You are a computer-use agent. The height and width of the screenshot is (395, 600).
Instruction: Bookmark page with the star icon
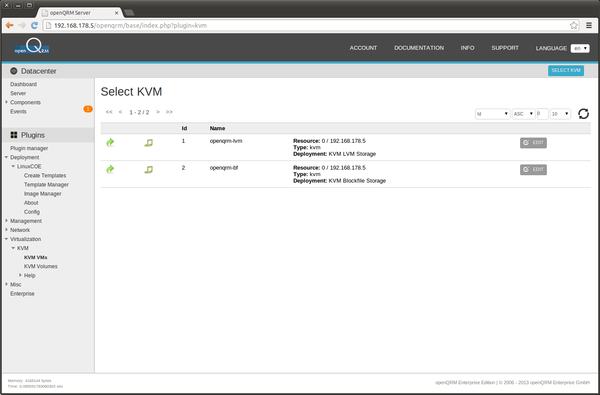[x=574, y=26]
